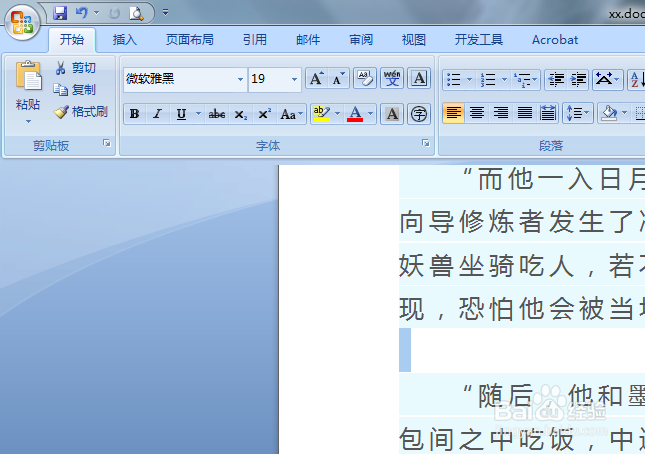The height and width of the screenshot is (454, 645).
Task: Expand the font name dropdown list
Action: click(241, 79)
